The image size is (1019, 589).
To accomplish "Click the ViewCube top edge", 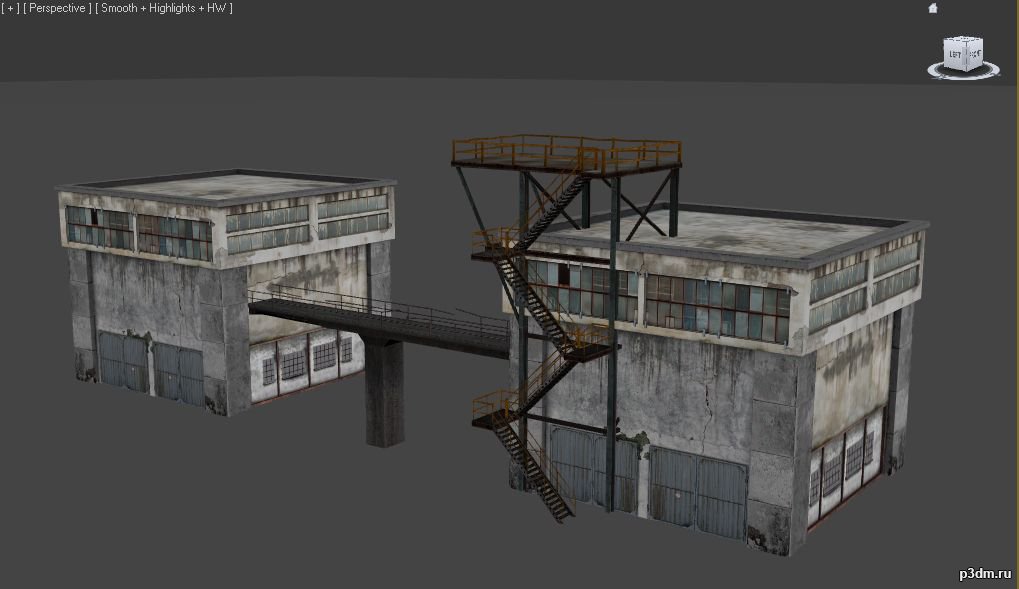I will [x=964, y=39].
